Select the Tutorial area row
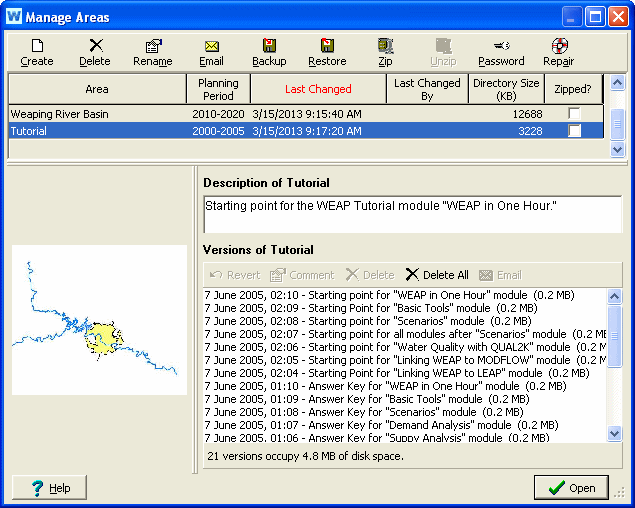635x508 pixels. pyautogui.click(x=306, y=131)
